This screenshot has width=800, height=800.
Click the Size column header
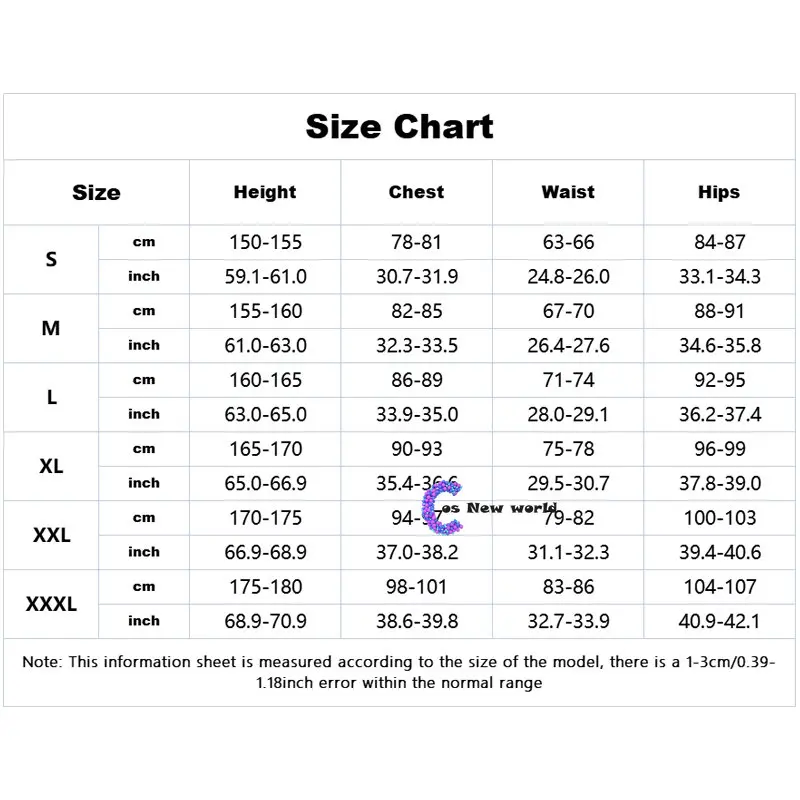pos(96,193)
